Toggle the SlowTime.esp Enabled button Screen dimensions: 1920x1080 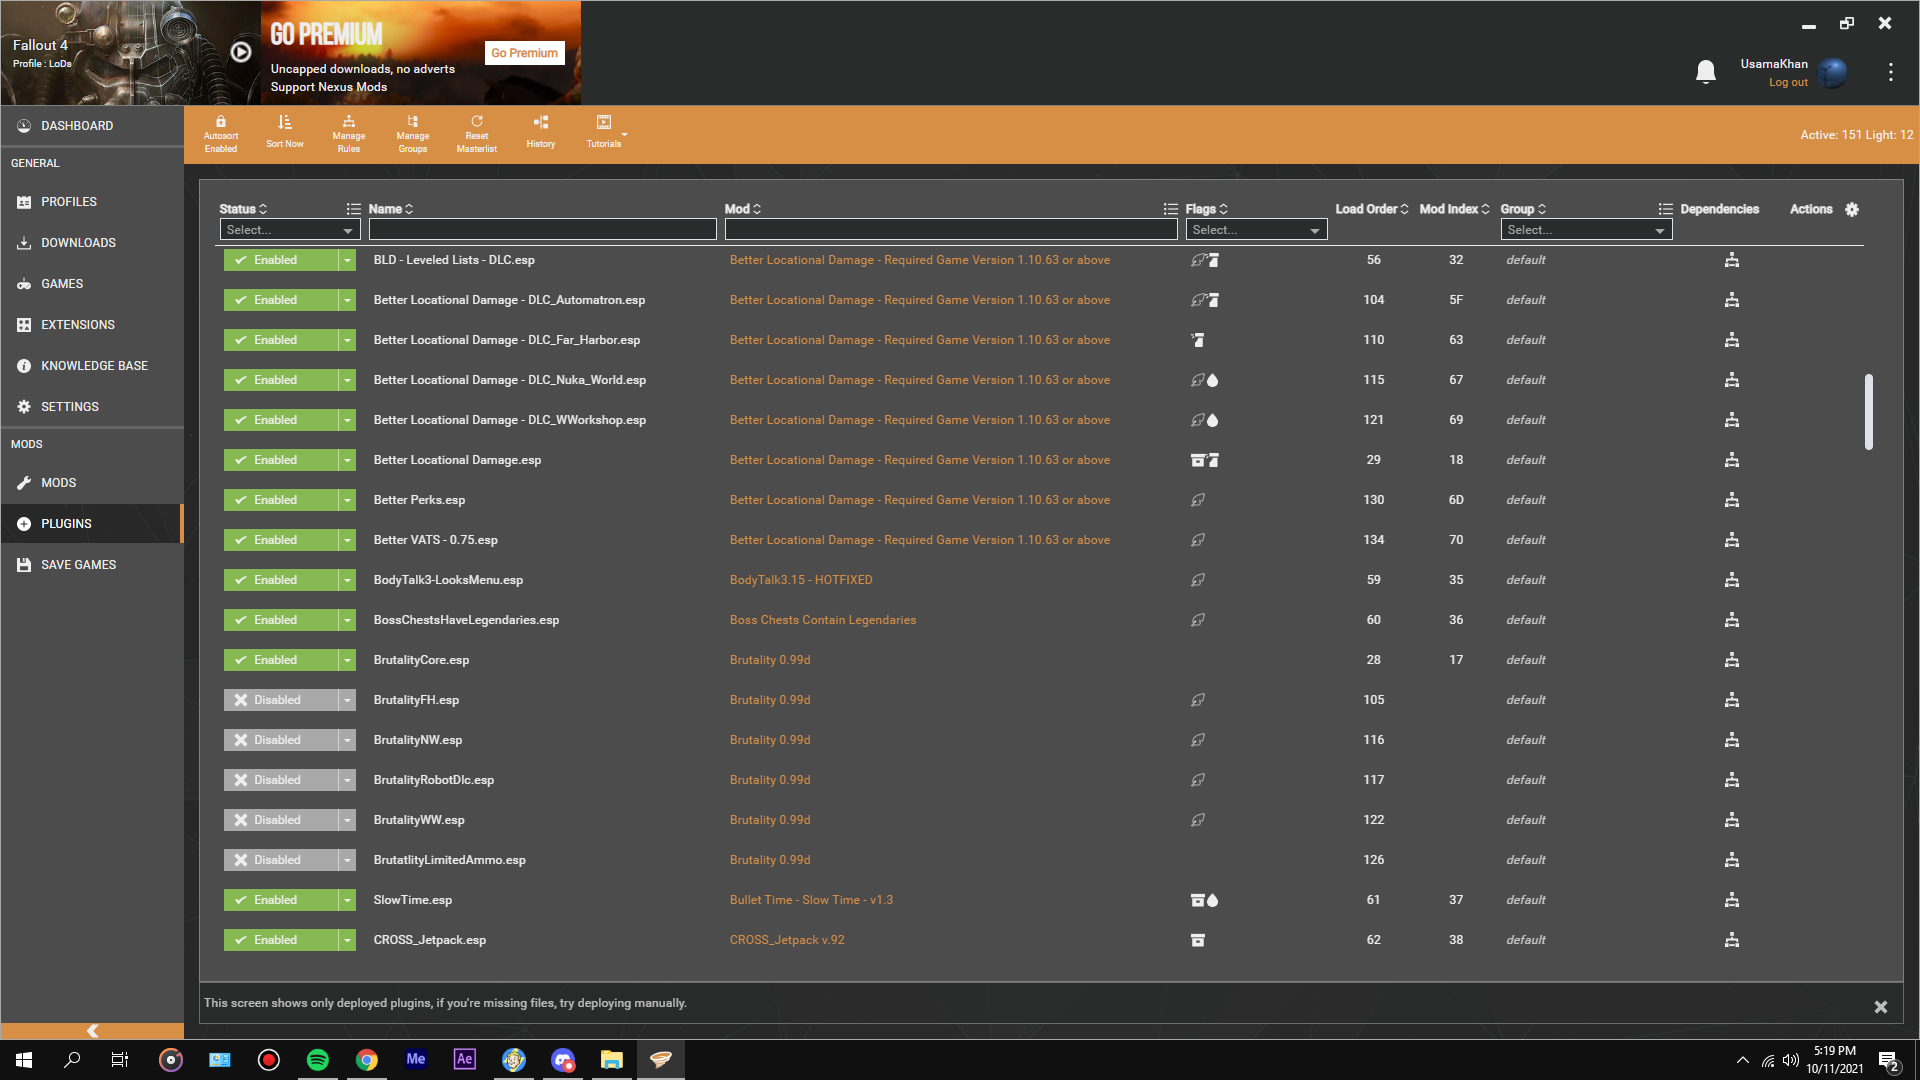pos(281,900)
